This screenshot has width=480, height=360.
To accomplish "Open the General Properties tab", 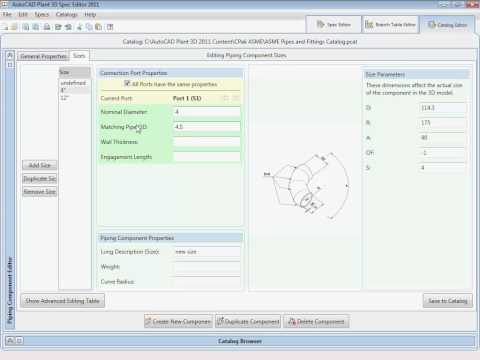I will 43,56.
